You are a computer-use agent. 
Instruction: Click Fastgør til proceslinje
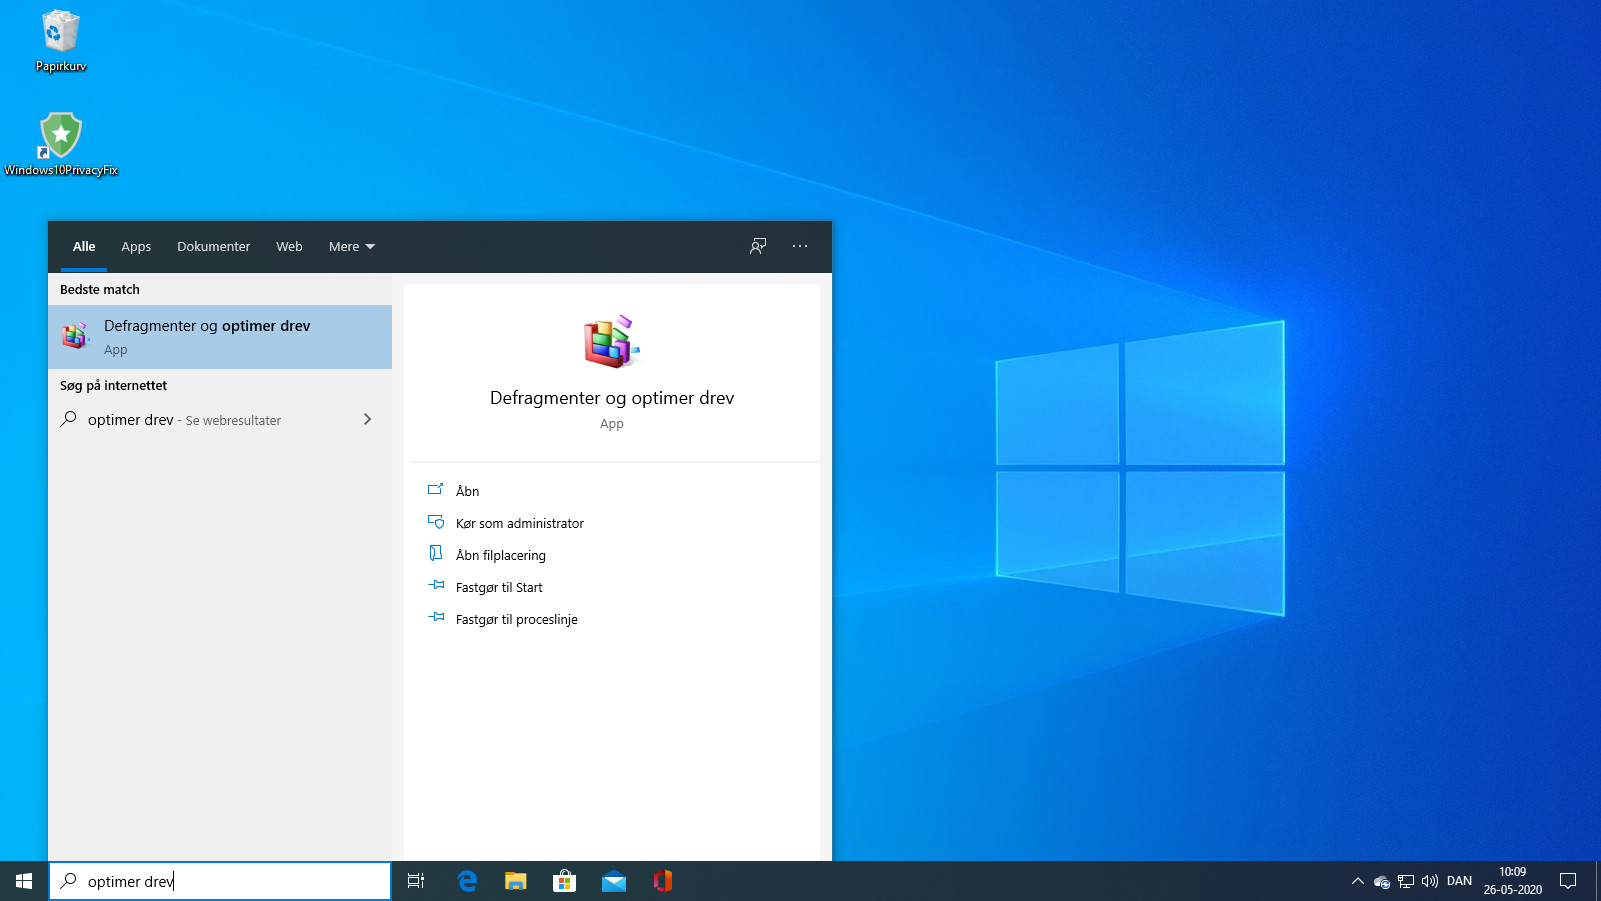(x=516, y=620)
